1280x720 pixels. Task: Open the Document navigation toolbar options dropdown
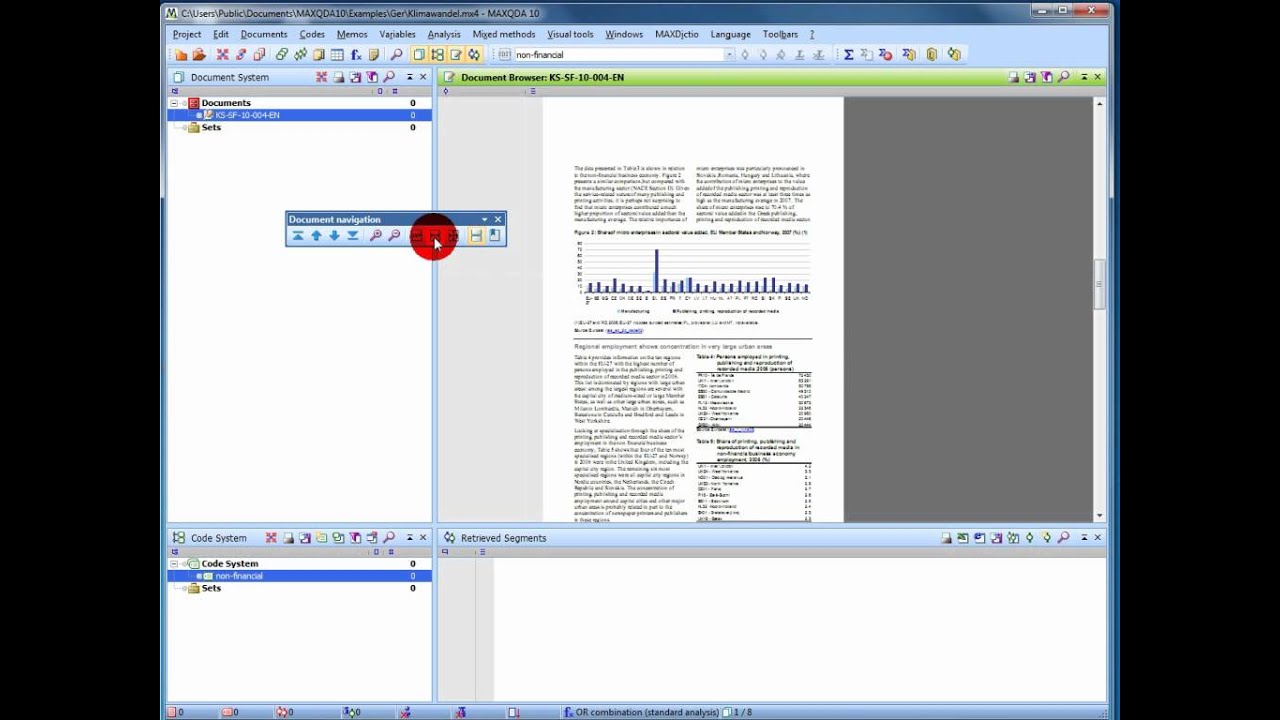(484, 220)
